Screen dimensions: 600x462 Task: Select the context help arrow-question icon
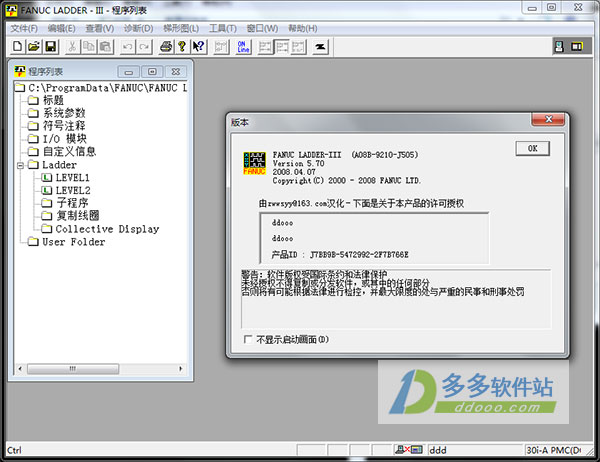click(x=199, y=46)
